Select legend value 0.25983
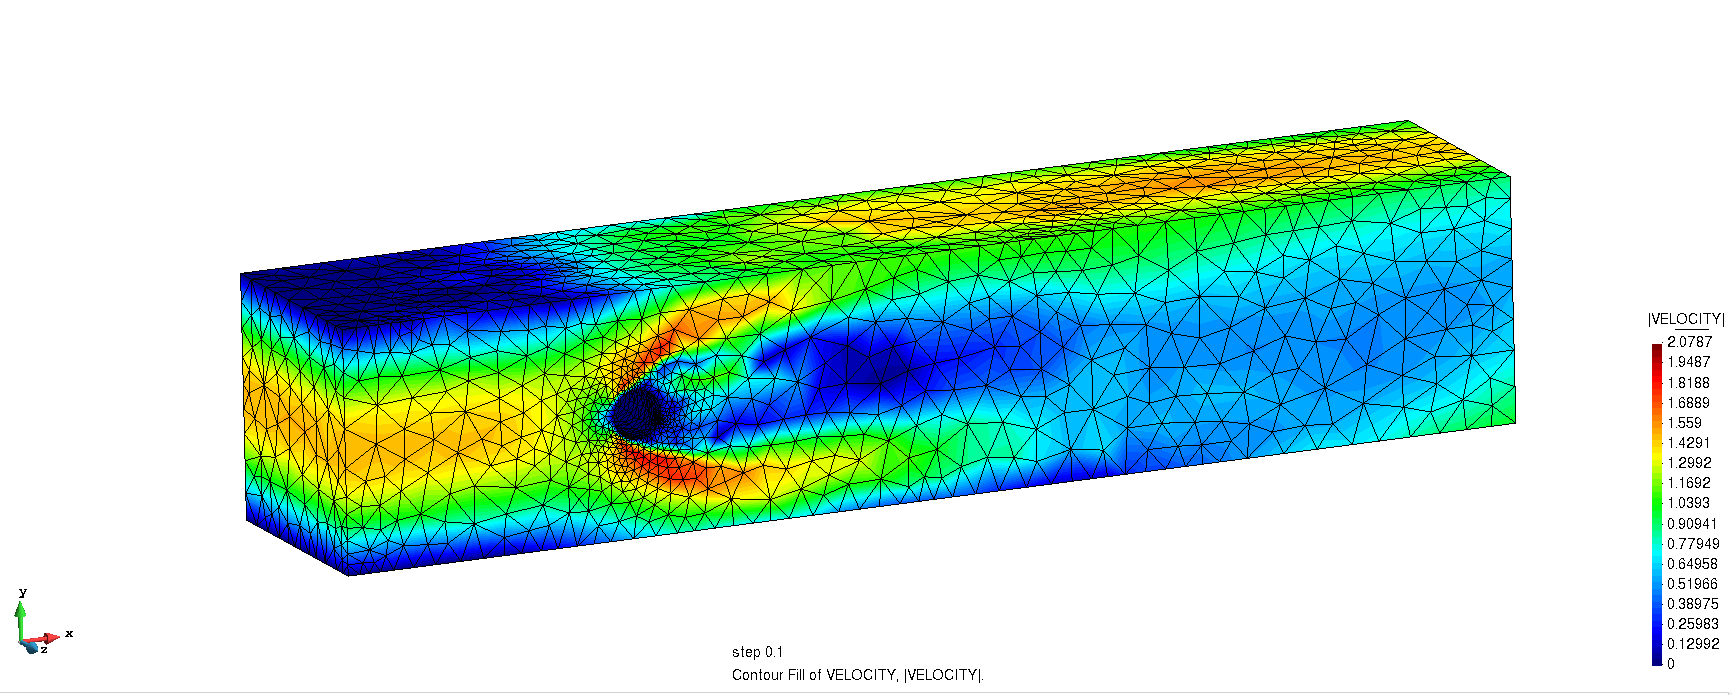1732x695 pixels. coord(1692,624)
